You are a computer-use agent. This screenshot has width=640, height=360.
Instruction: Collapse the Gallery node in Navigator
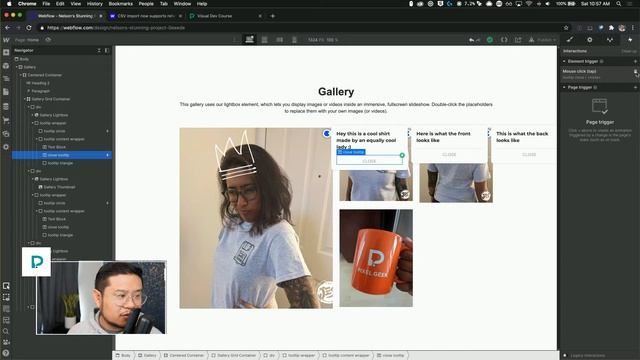(17, 67)
